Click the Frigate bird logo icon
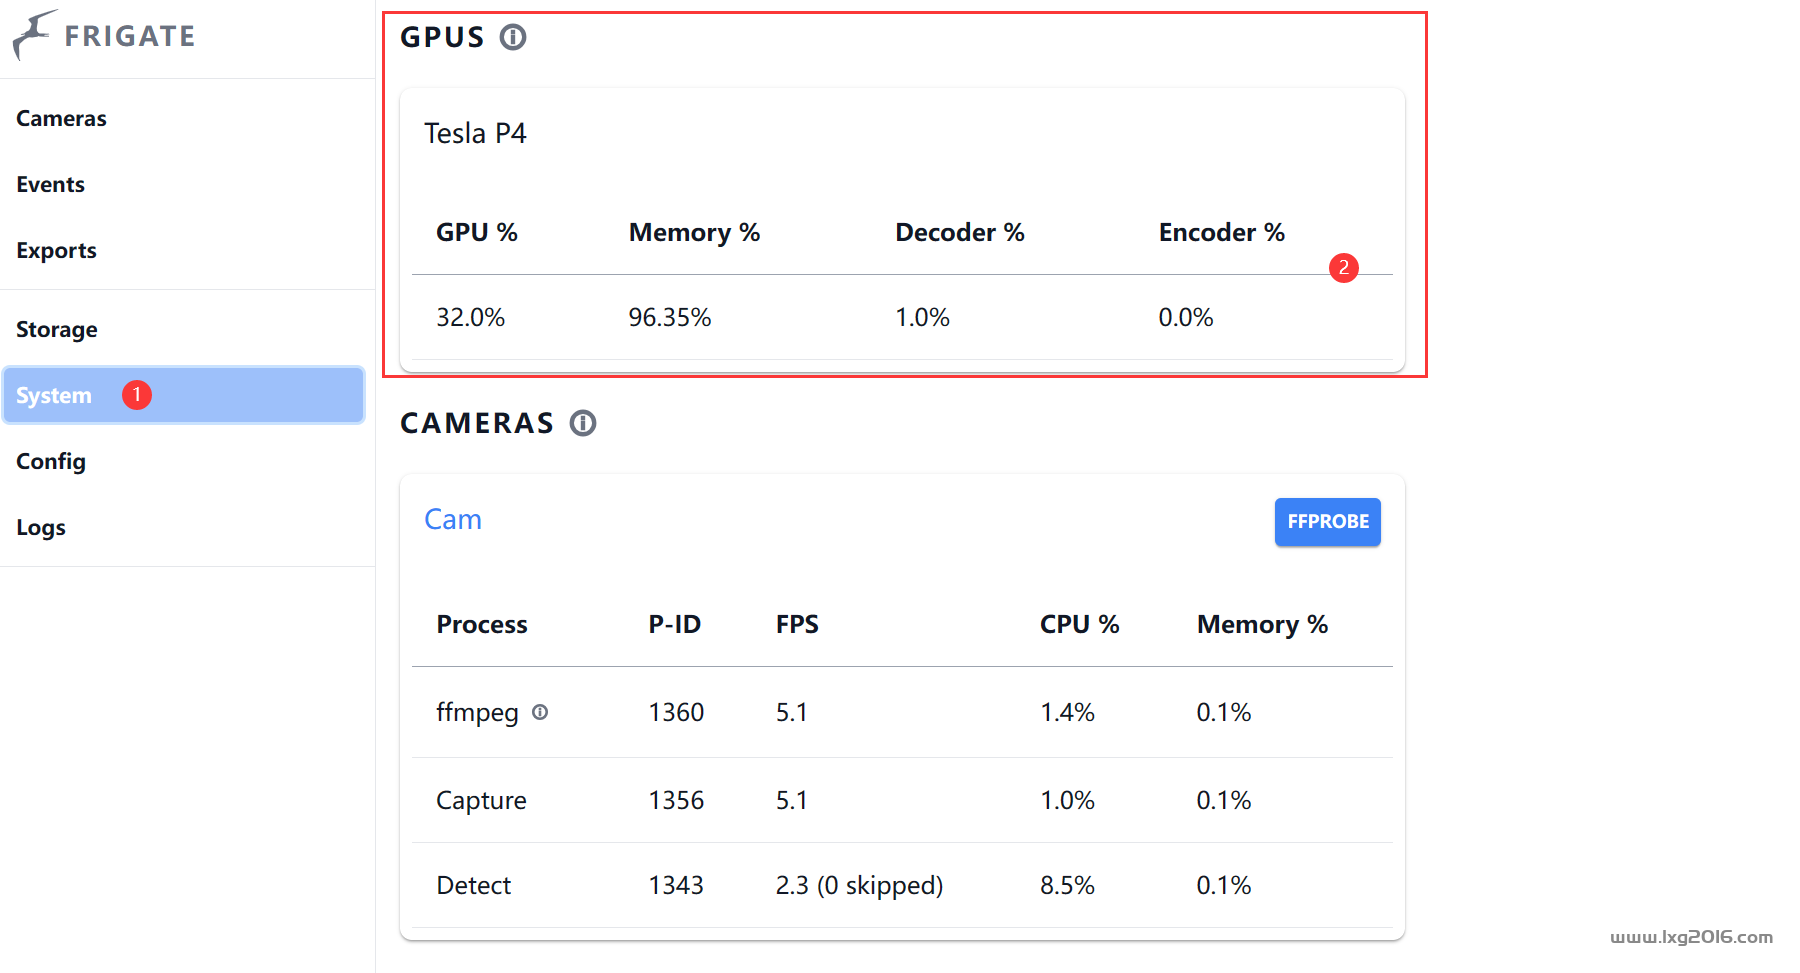This screenshot has height=973, width=1800. tap(34, 35)
